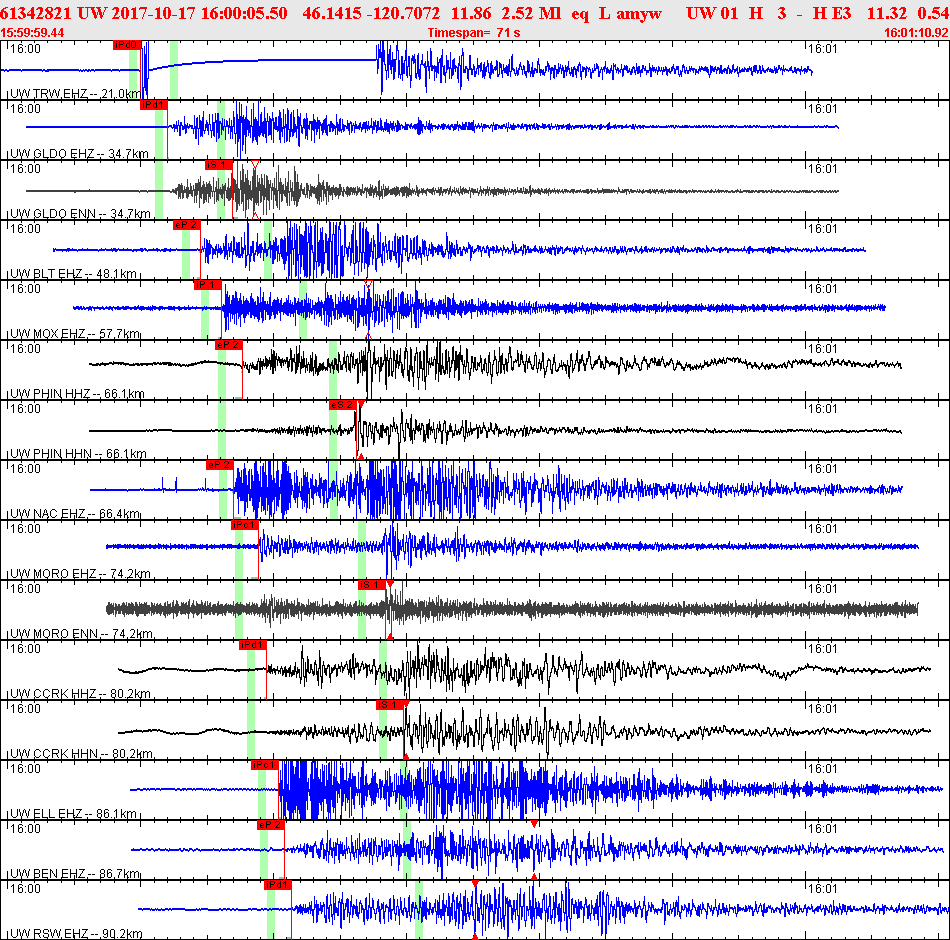The height and width of the screenshot is (940, 950).
Task: Click the start time 15:59:59.44
Action: (x=32, y=33)
